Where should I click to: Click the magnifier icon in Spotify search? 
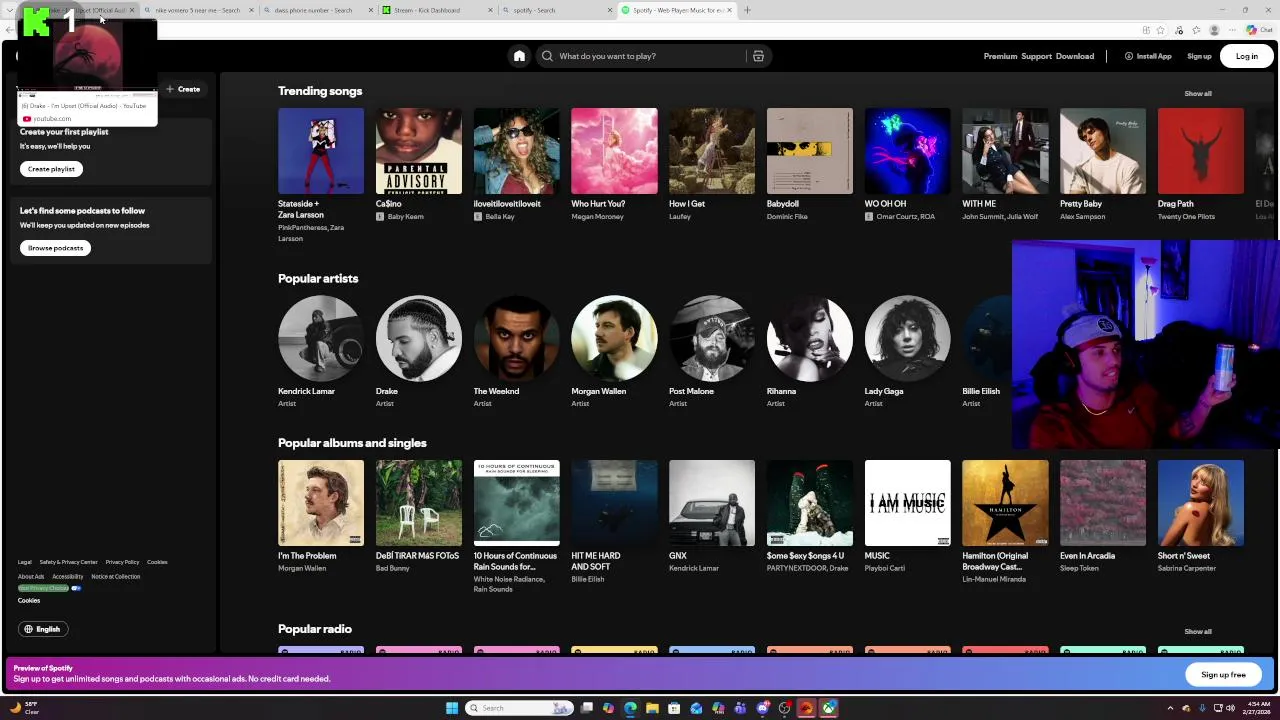pos(547,56)
